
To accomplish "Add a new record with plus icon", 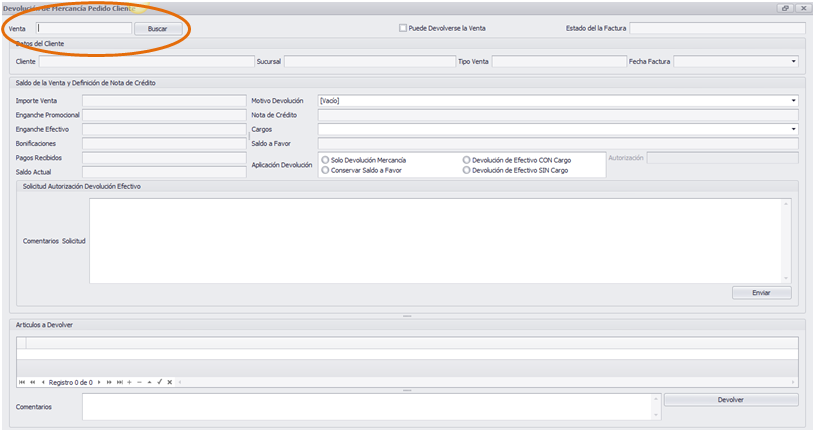I will [129, 382].
